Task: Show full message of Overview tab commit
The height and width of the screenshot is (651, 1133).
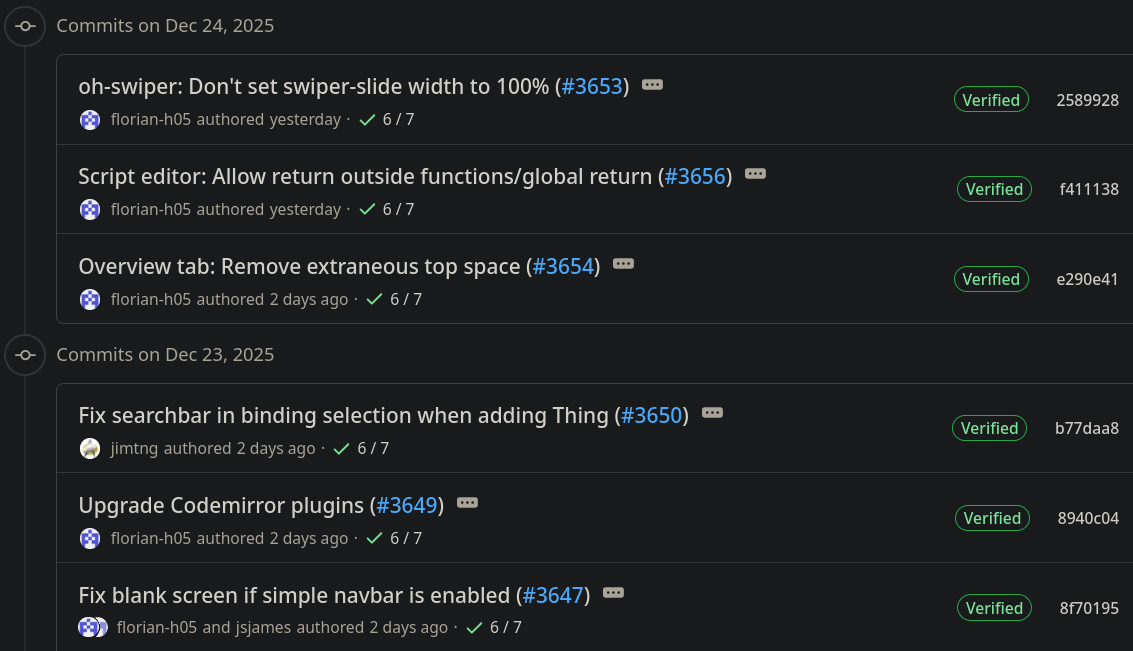Action: 623,264
